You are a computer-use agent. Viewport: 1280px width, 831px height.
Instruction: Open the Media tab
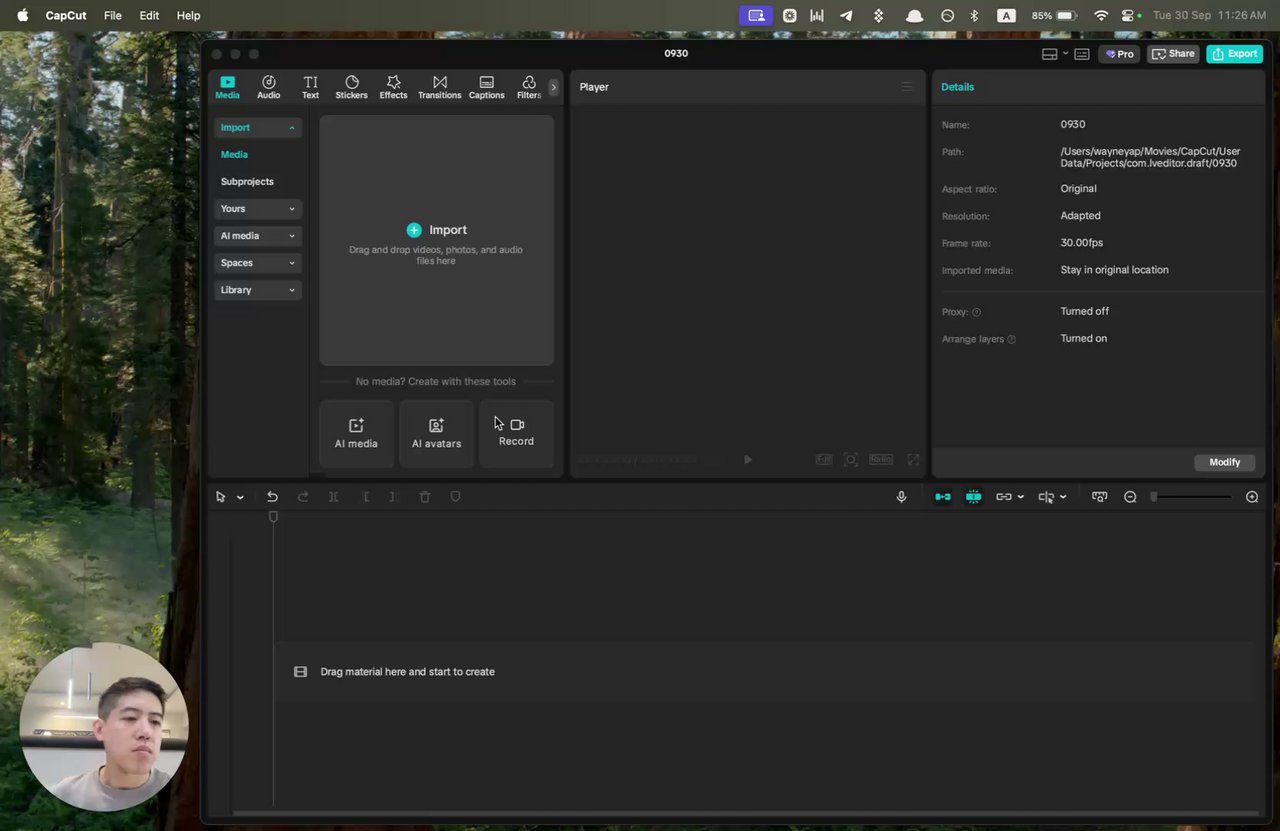[227, 87]
